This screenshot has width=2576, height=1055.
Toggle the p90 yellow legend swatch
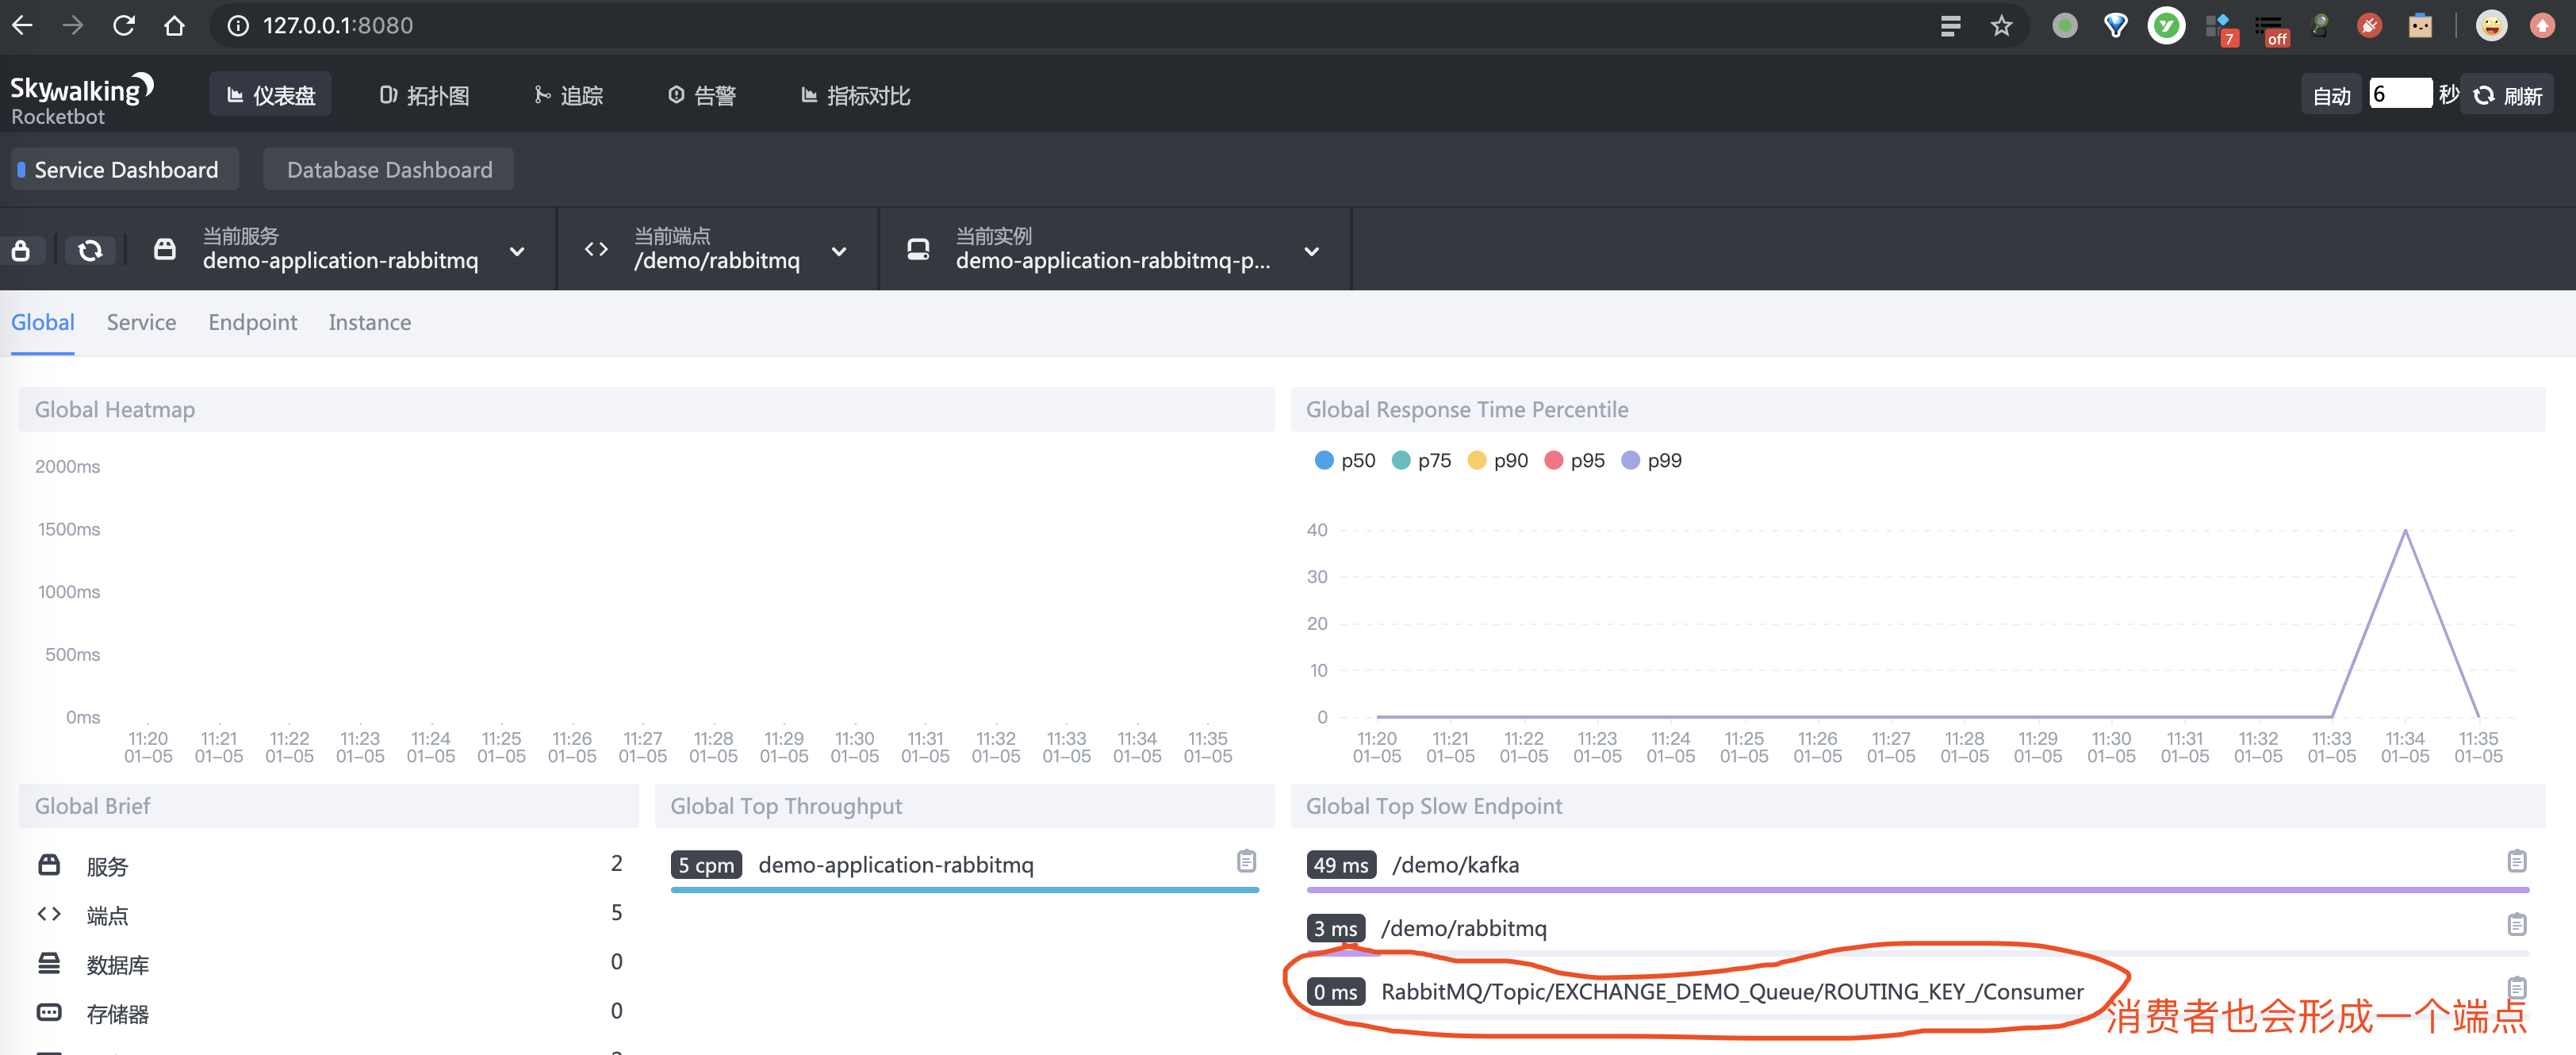[x=1476, y=460]
